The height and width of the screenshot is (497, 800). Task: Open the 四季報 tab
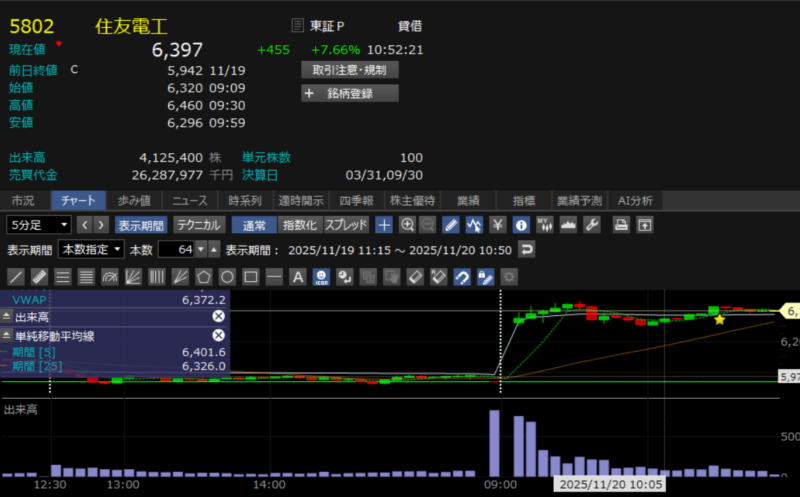point(356,200)
